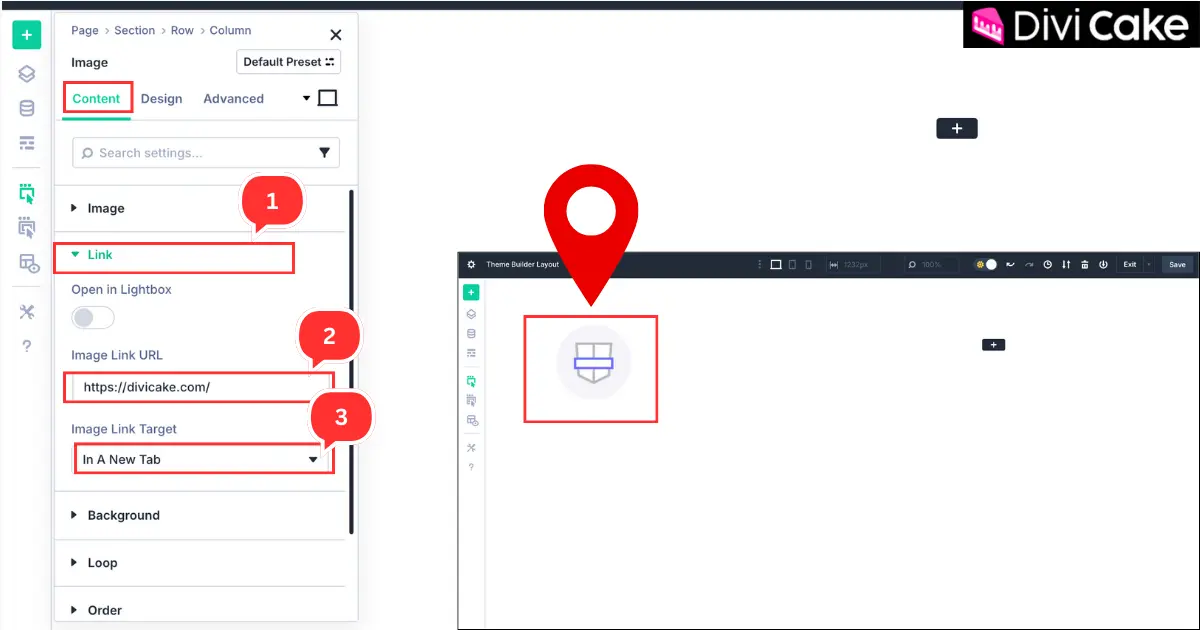The image size is (1200, 630).
Task: Open editing history clock in the Theme Builder Layout bar
Action: tap(1048, 265)
